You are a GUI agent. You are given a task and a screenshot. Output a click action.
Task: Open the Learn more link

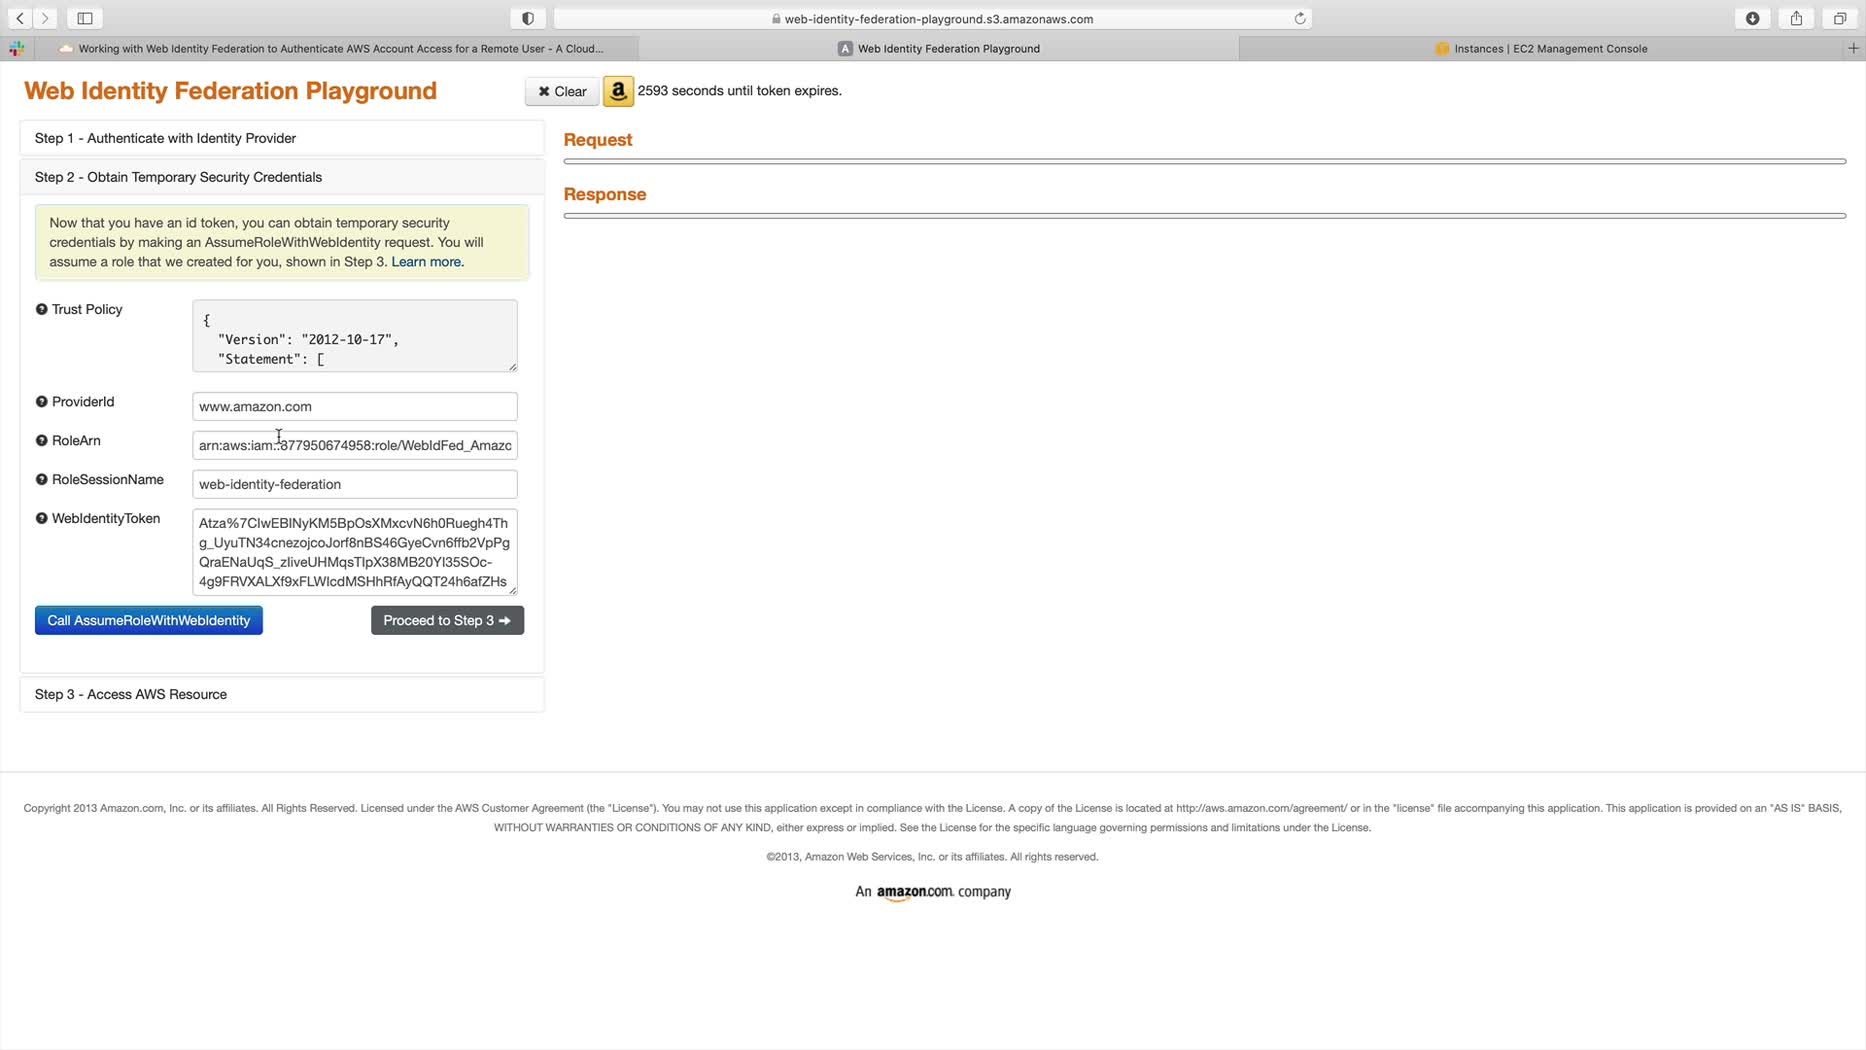pyautogui.click(x=427, y=262)
